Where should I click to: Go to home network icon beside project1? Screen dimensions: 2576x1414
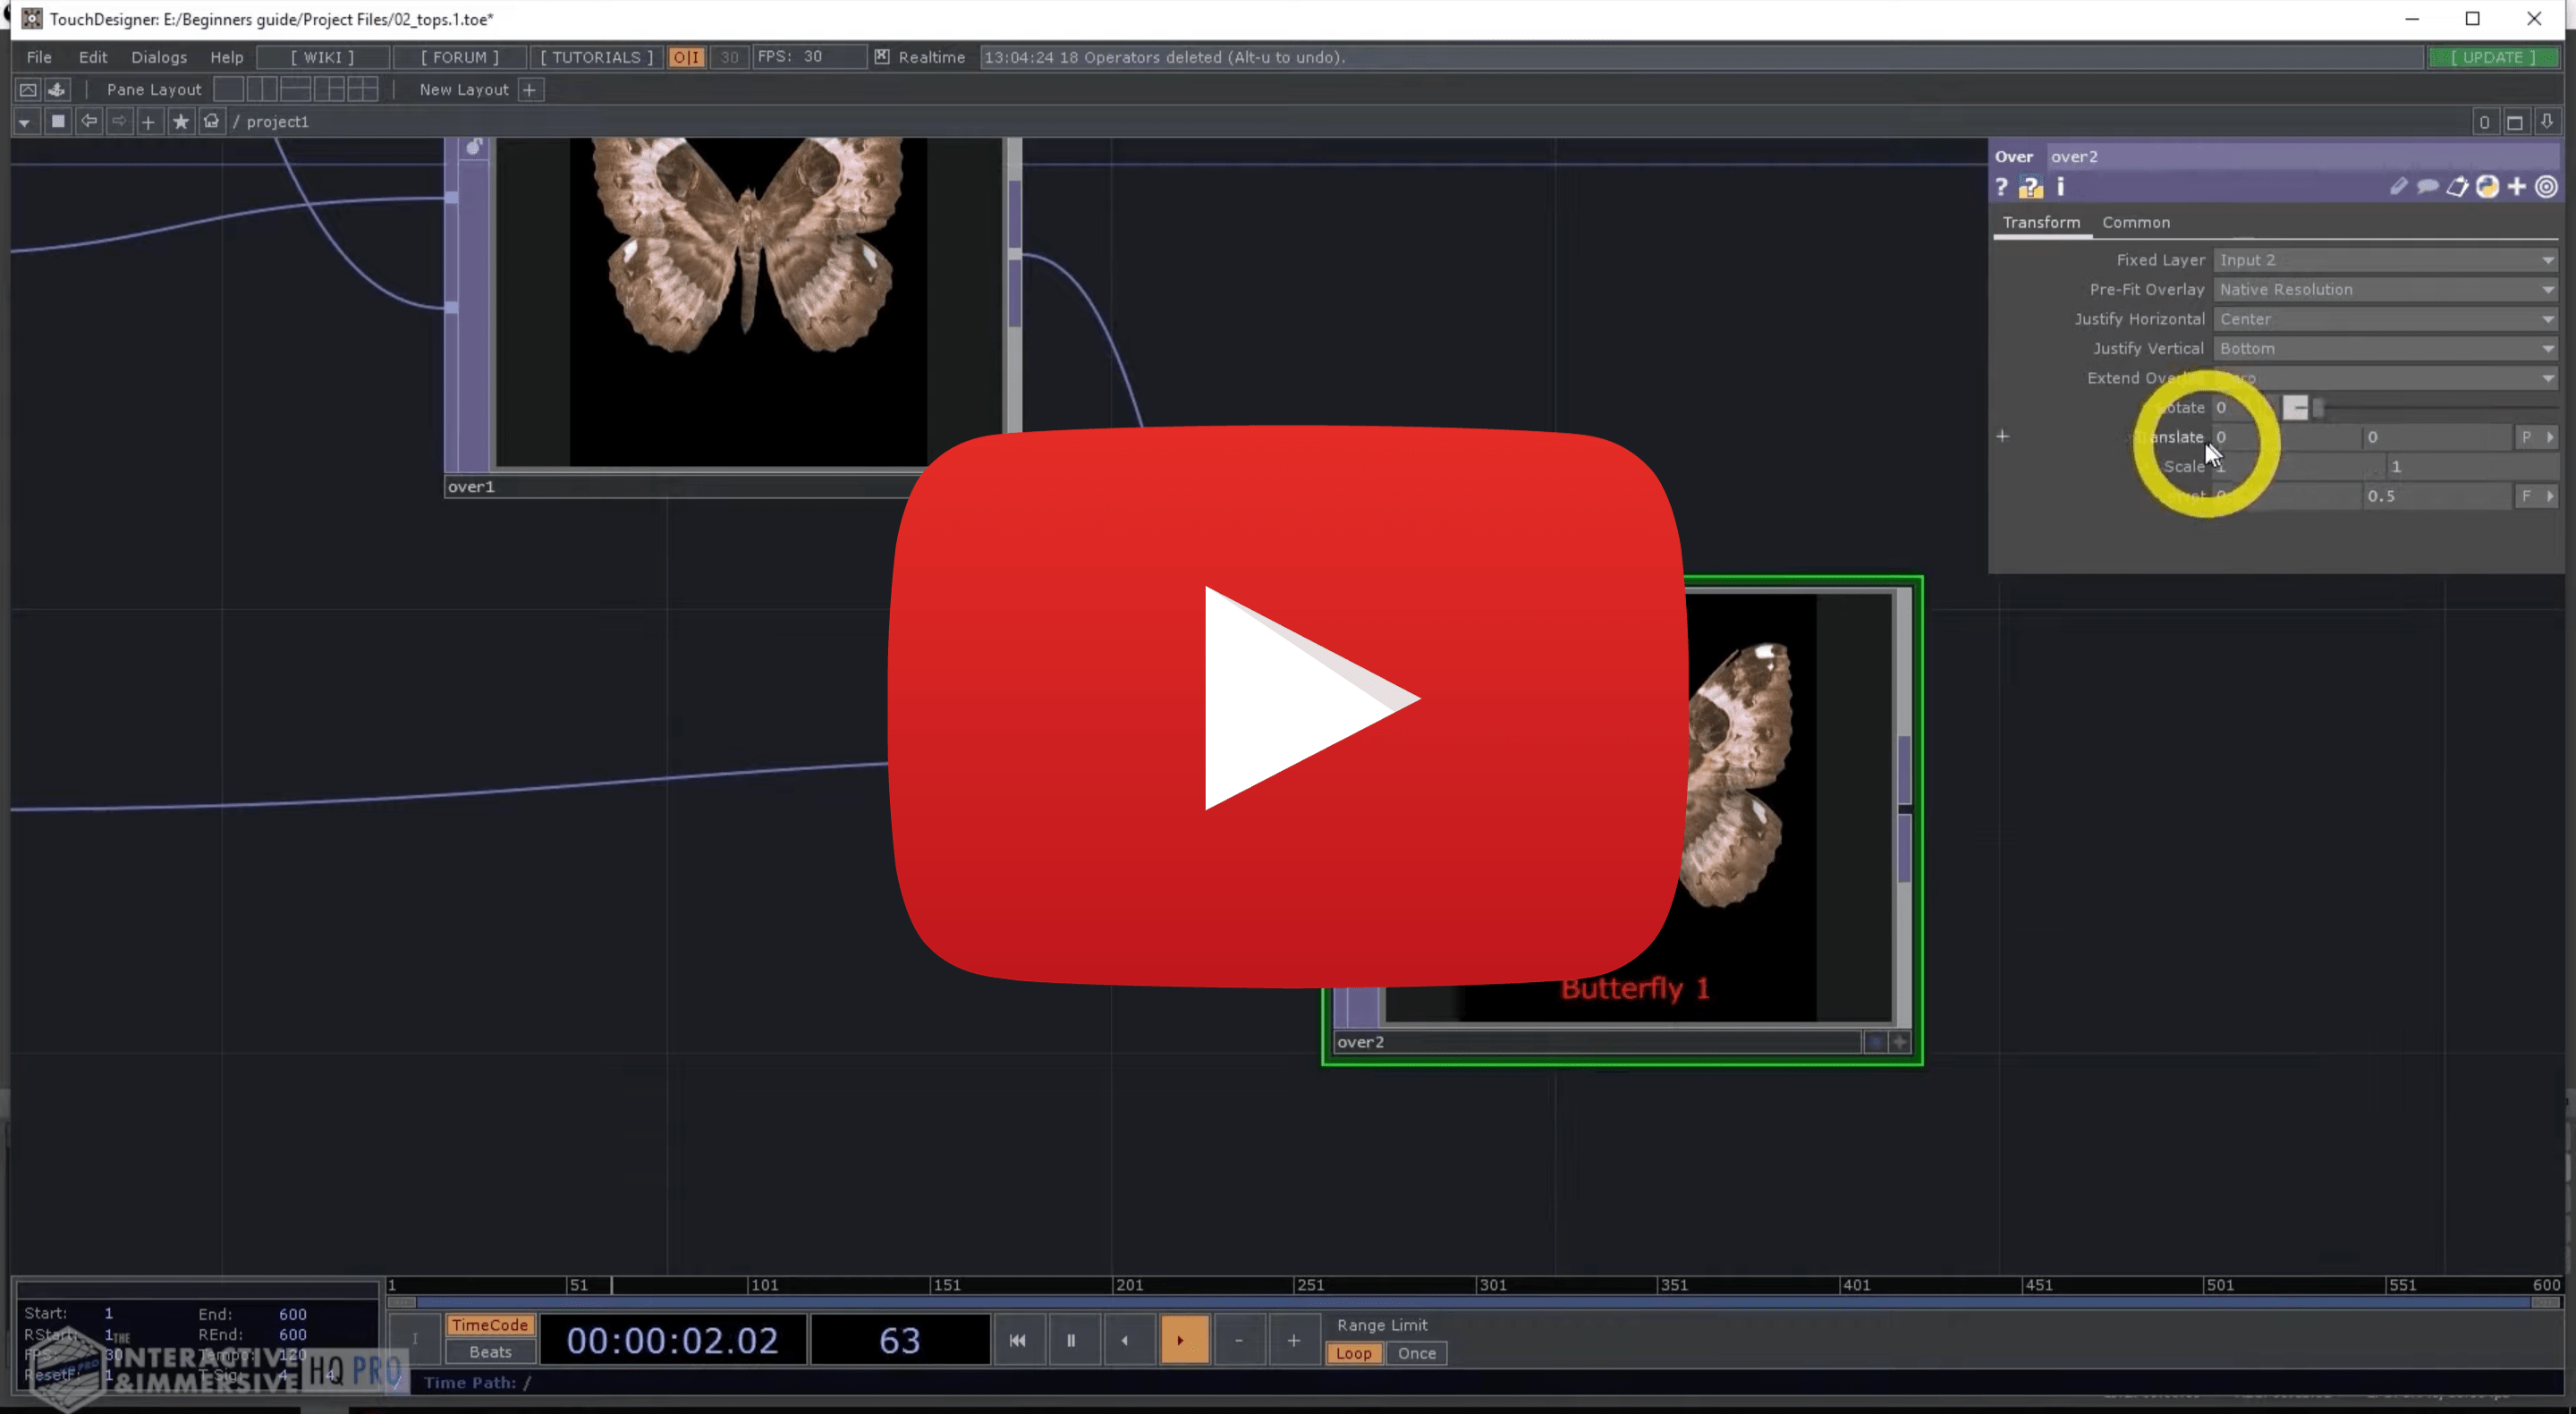[211, 121]
